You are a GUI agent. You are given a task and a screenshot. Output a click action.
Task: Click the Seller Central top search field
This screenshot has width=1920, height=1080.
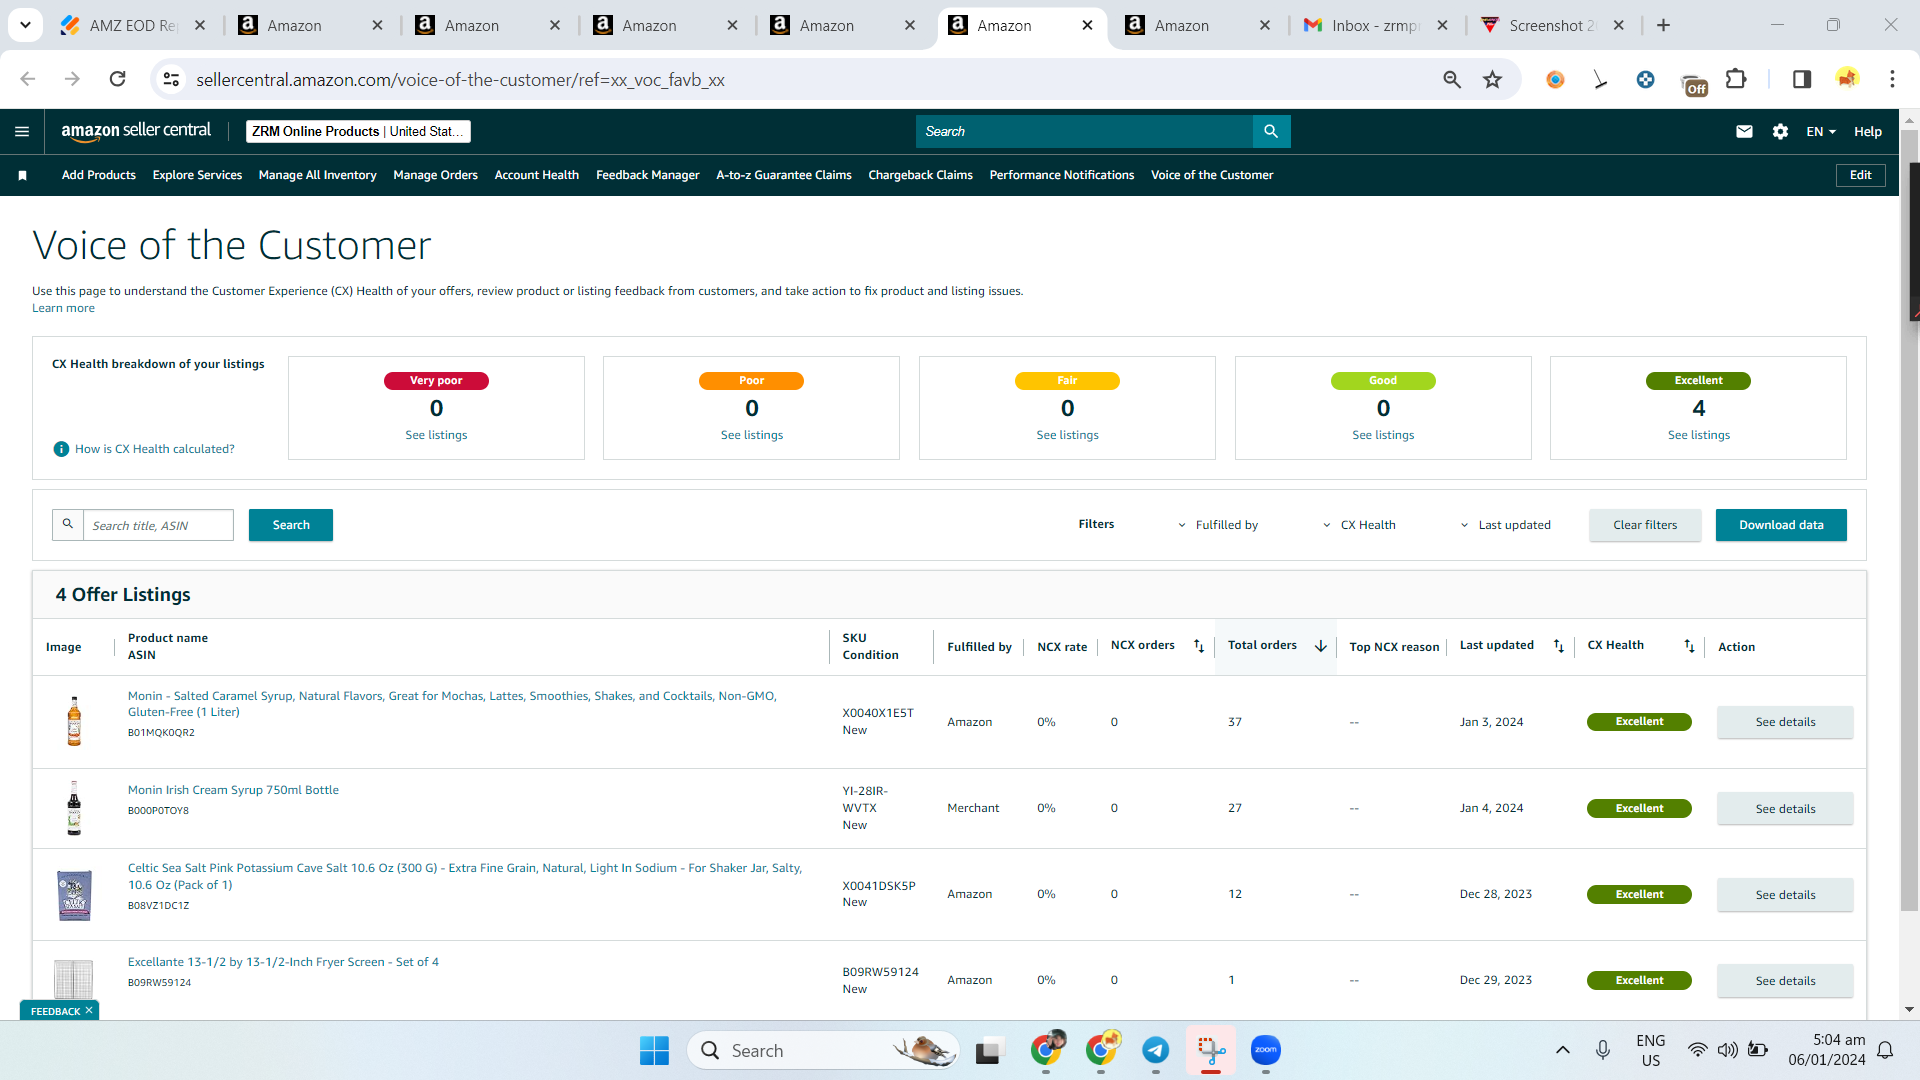coord(1084,131)
